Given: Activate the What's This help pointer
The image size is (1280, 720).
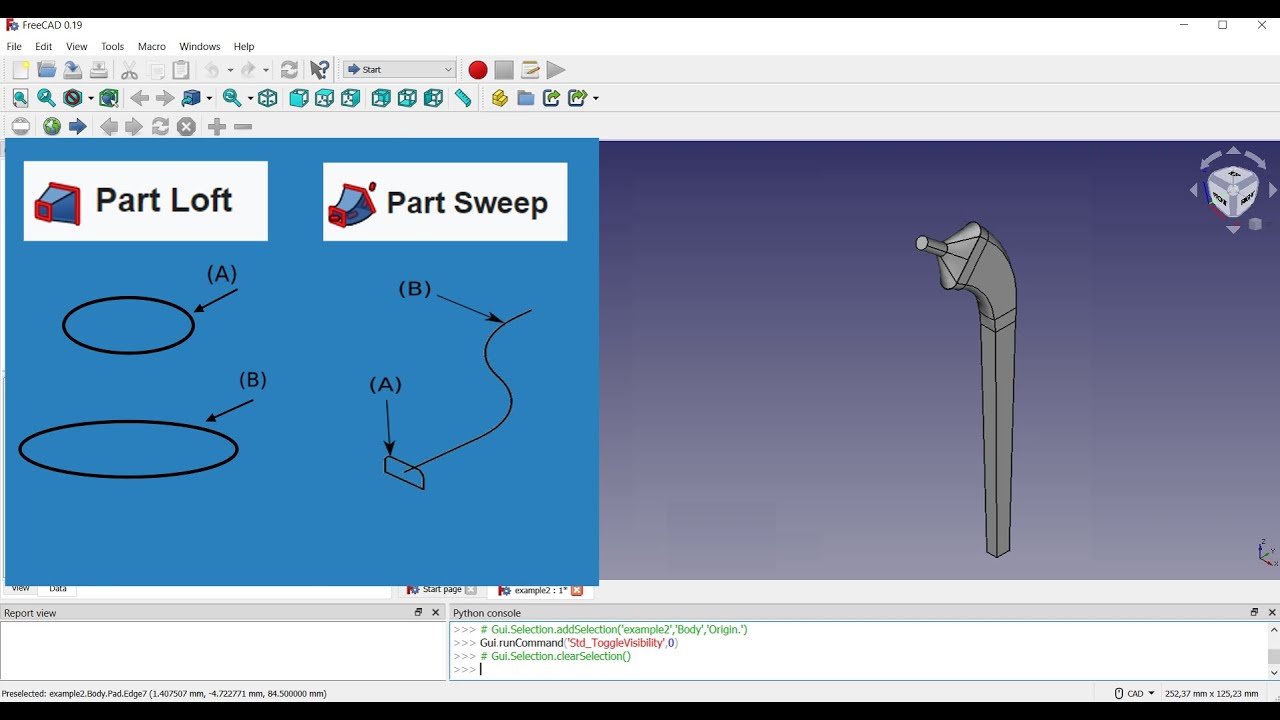Looking at the screenshot, I should [319, 70].
